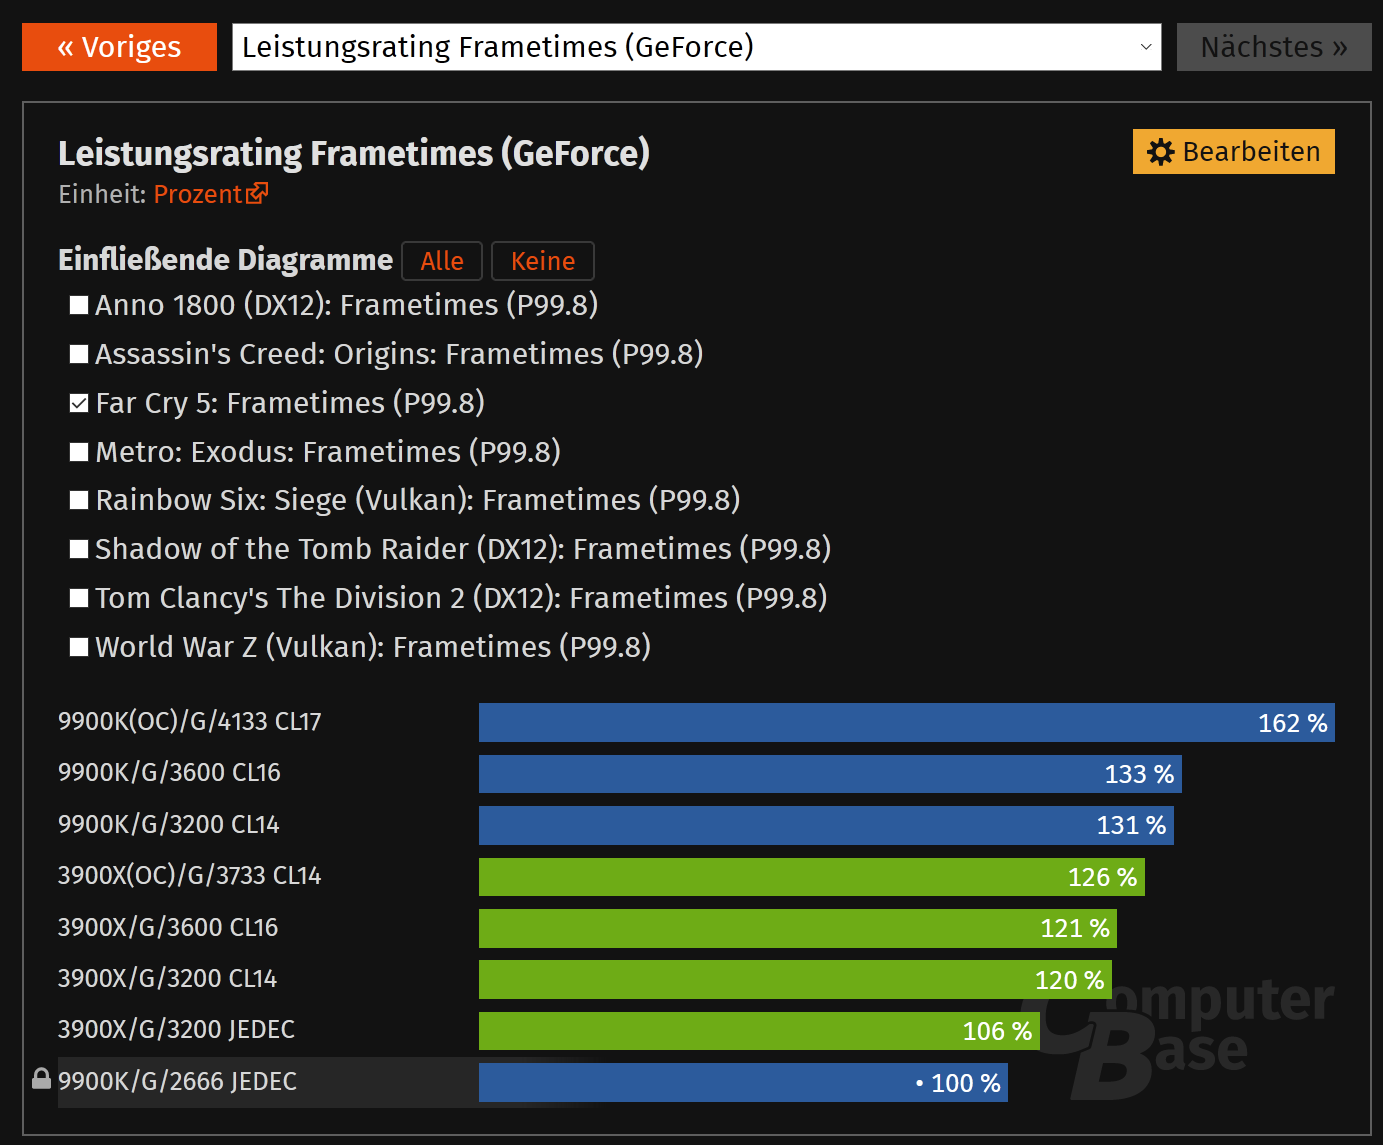Select the 3900X(OC)/G/3733 CL14 row label
The width and height of the screenshot is (1383, 1145).
(190, 876)
